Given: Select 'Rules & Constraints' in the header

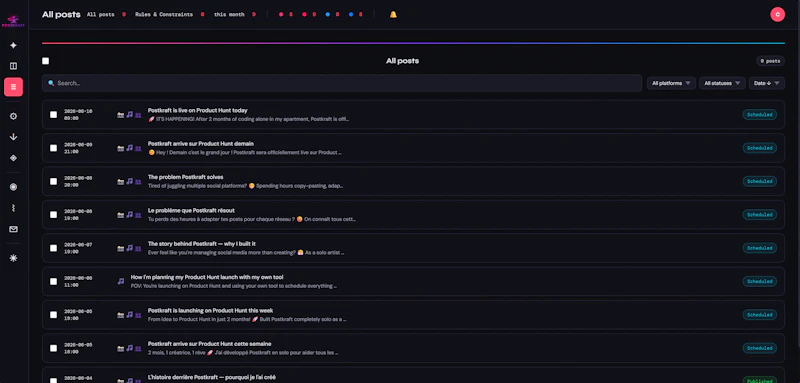Looking at the screenshot, I should [169, 15].
